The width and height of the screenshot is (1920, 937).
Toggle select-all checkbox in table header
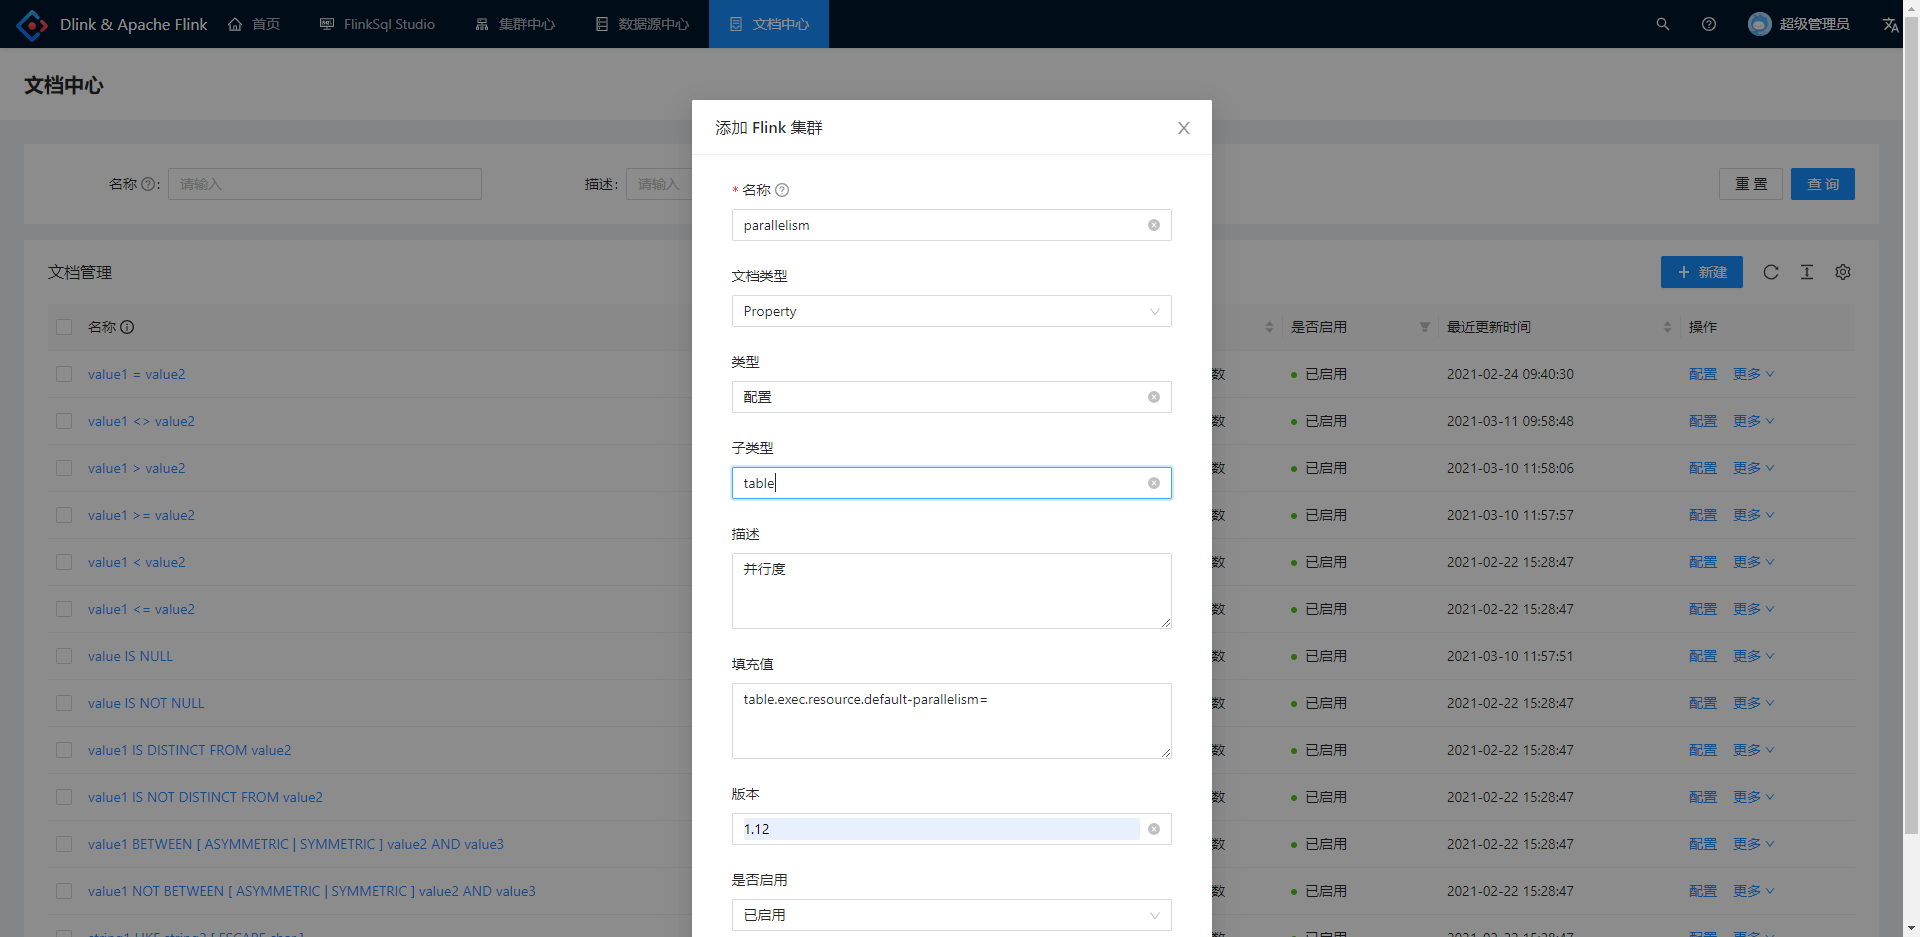(x=64, y=327)
